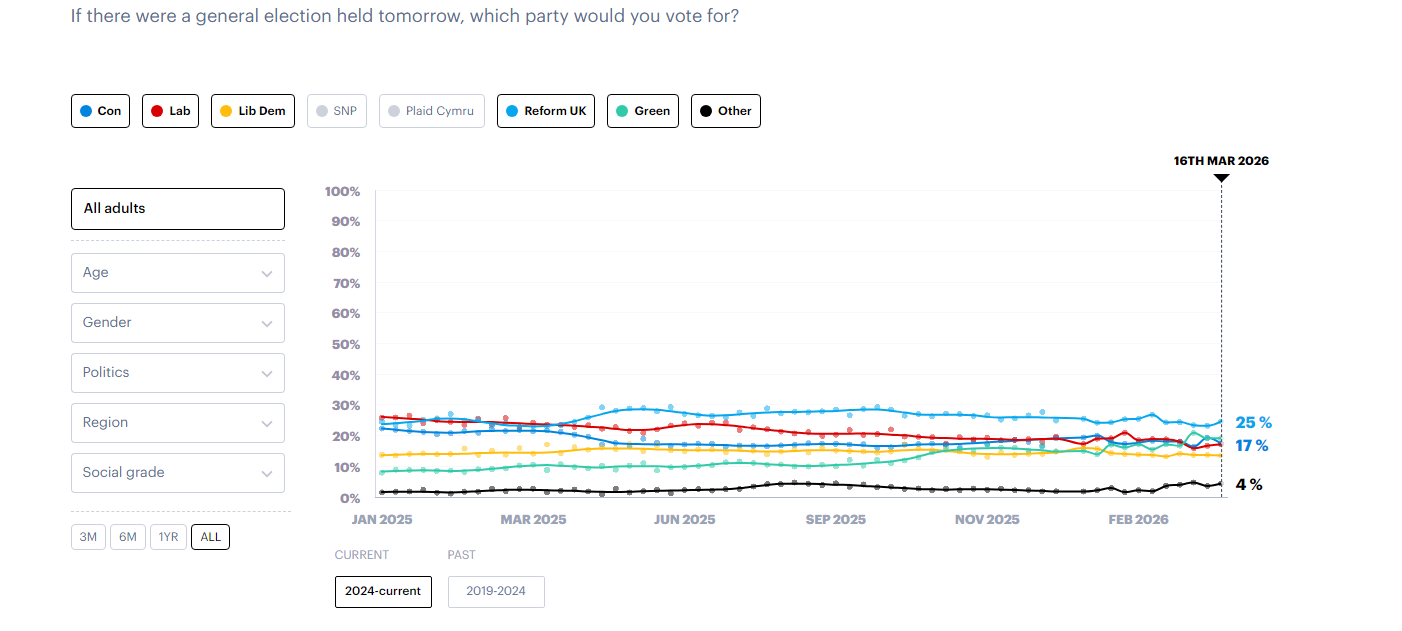
Task: Switch to the 2019-2024 period tab
Action: pos(496,591)
